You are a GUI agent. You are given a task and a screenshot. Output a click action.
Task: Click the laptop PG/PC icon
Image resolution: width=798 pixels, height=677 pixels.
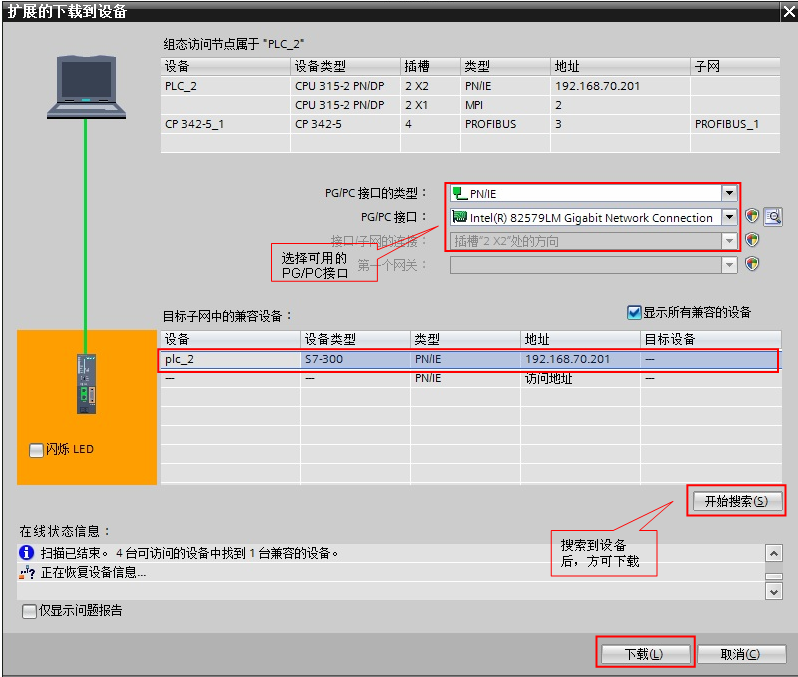(86, 87)
